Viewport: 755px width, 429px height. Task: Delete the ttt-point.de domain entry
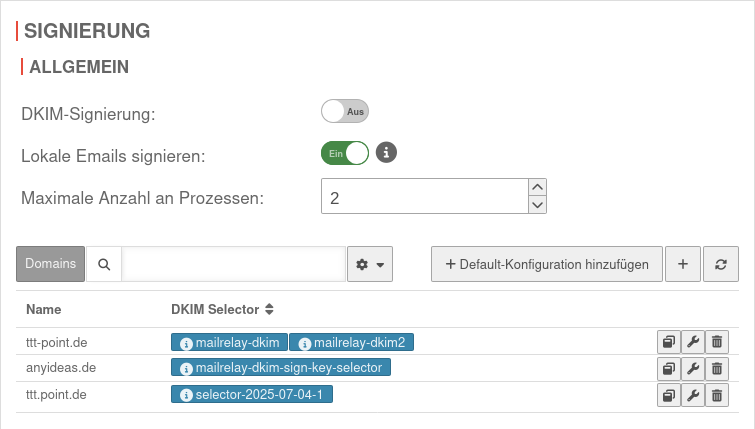coord(716,342)
